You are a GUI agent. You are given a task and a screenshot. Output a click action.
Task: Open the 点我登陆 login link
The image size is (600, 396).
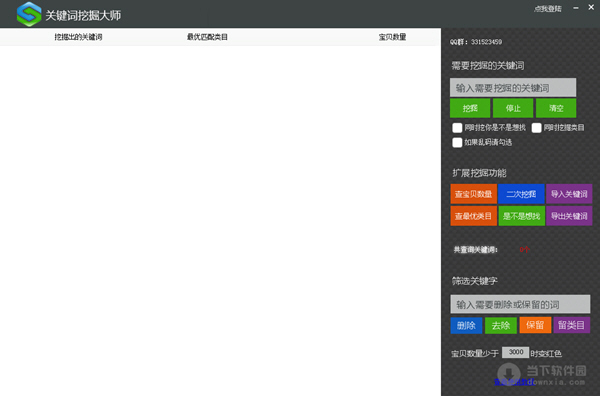pyautogui.click(x=548, y=9)
